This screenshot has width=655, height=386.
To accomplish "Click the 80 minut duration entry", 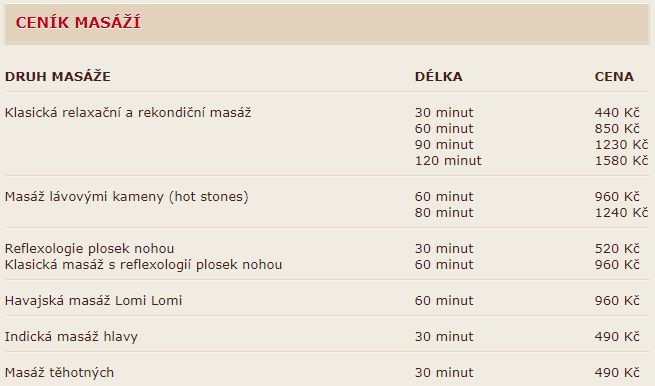I will [444, 213].
